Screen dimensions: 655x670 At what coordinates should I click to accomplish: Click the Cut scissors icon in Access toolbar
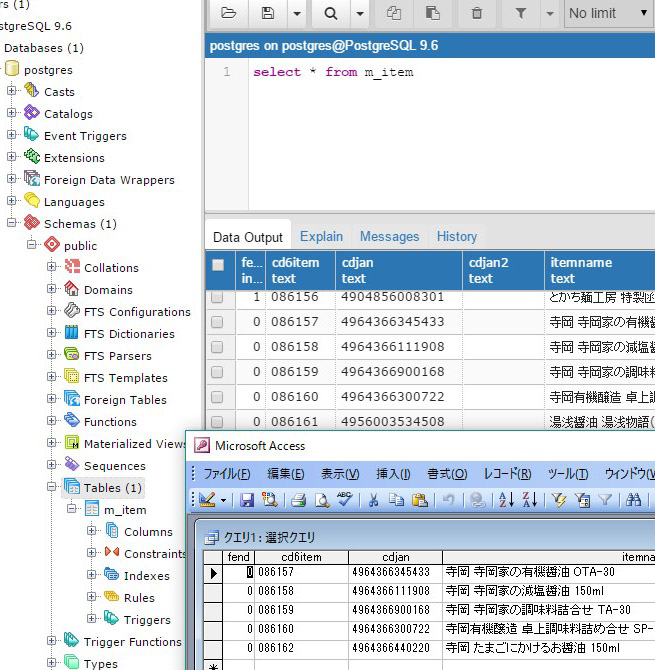click(x=373, y=500)
